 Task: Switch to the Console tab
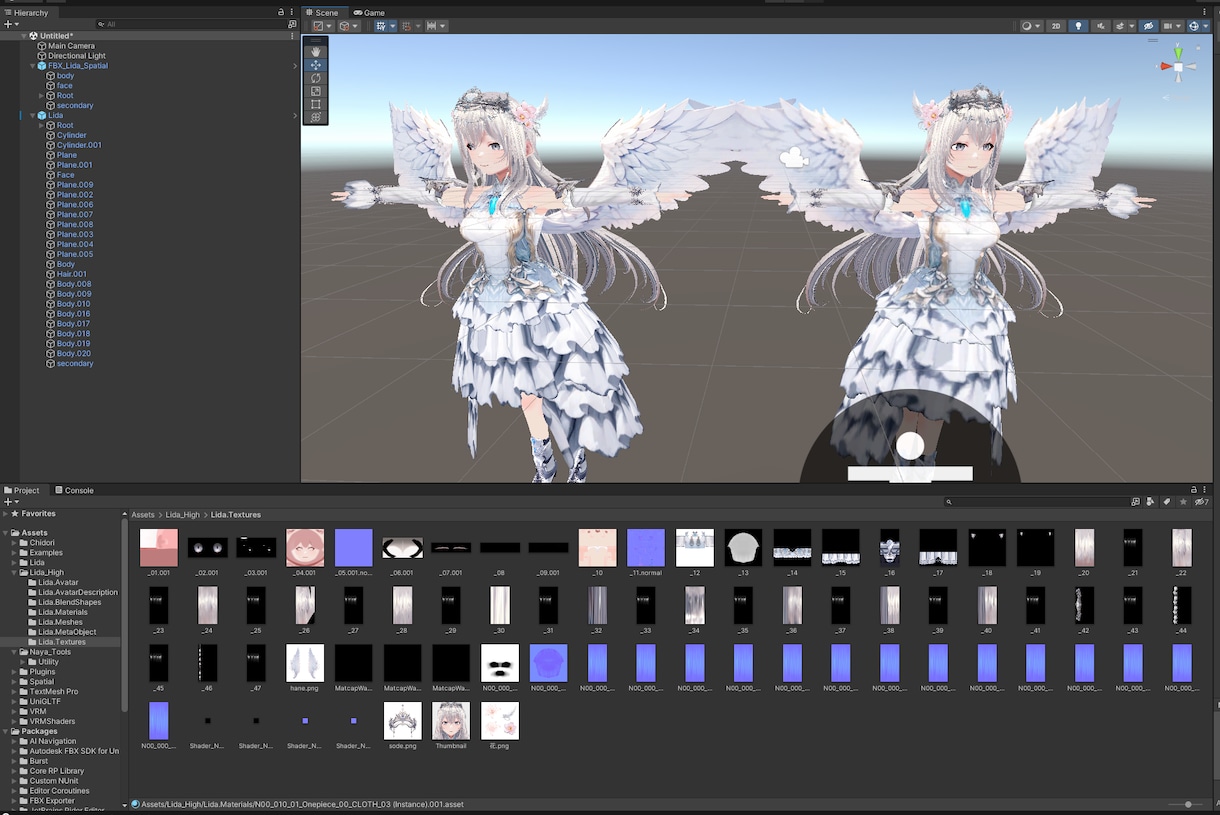coord(74,490)
